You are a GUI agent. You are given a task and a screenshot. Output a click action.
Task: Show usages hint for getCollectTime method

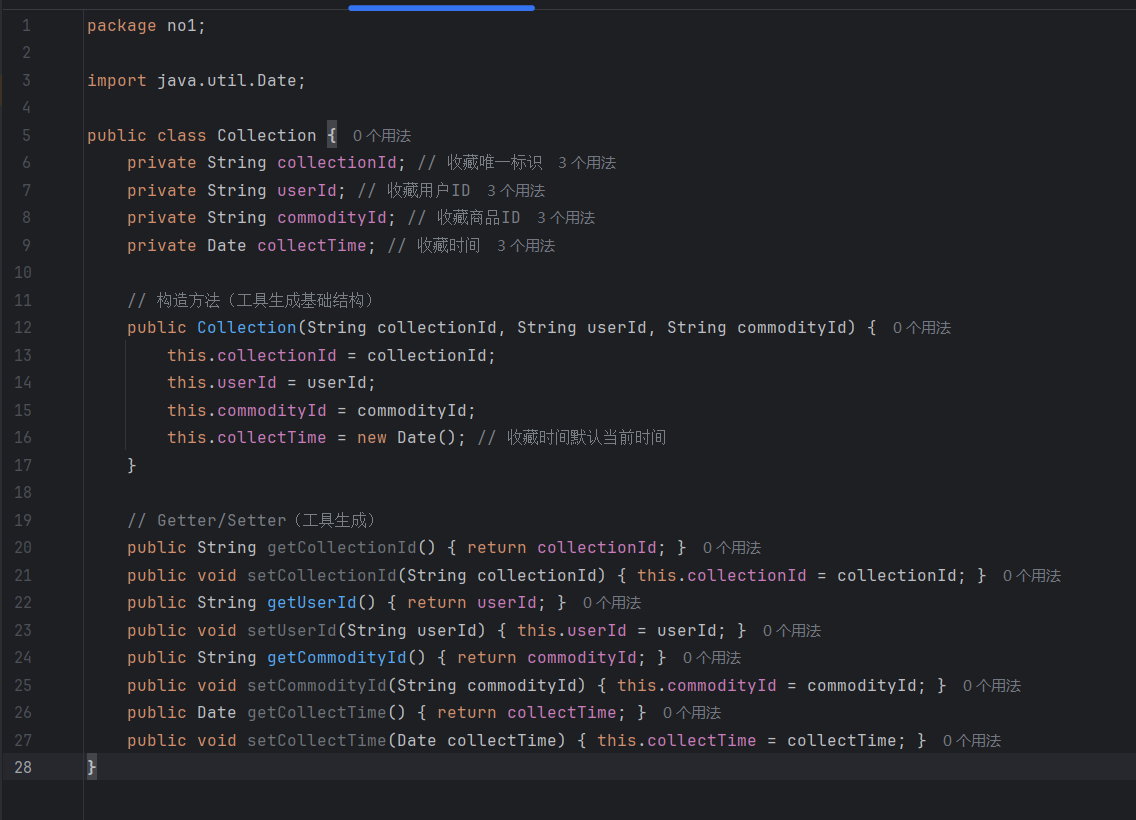692,713
